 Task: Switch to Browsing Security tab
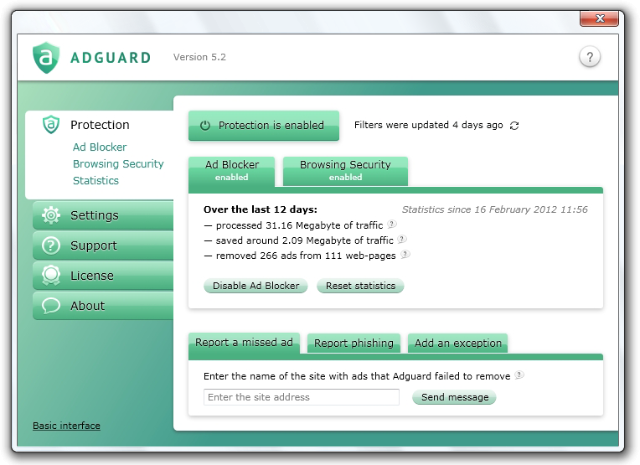click(345, 171)
